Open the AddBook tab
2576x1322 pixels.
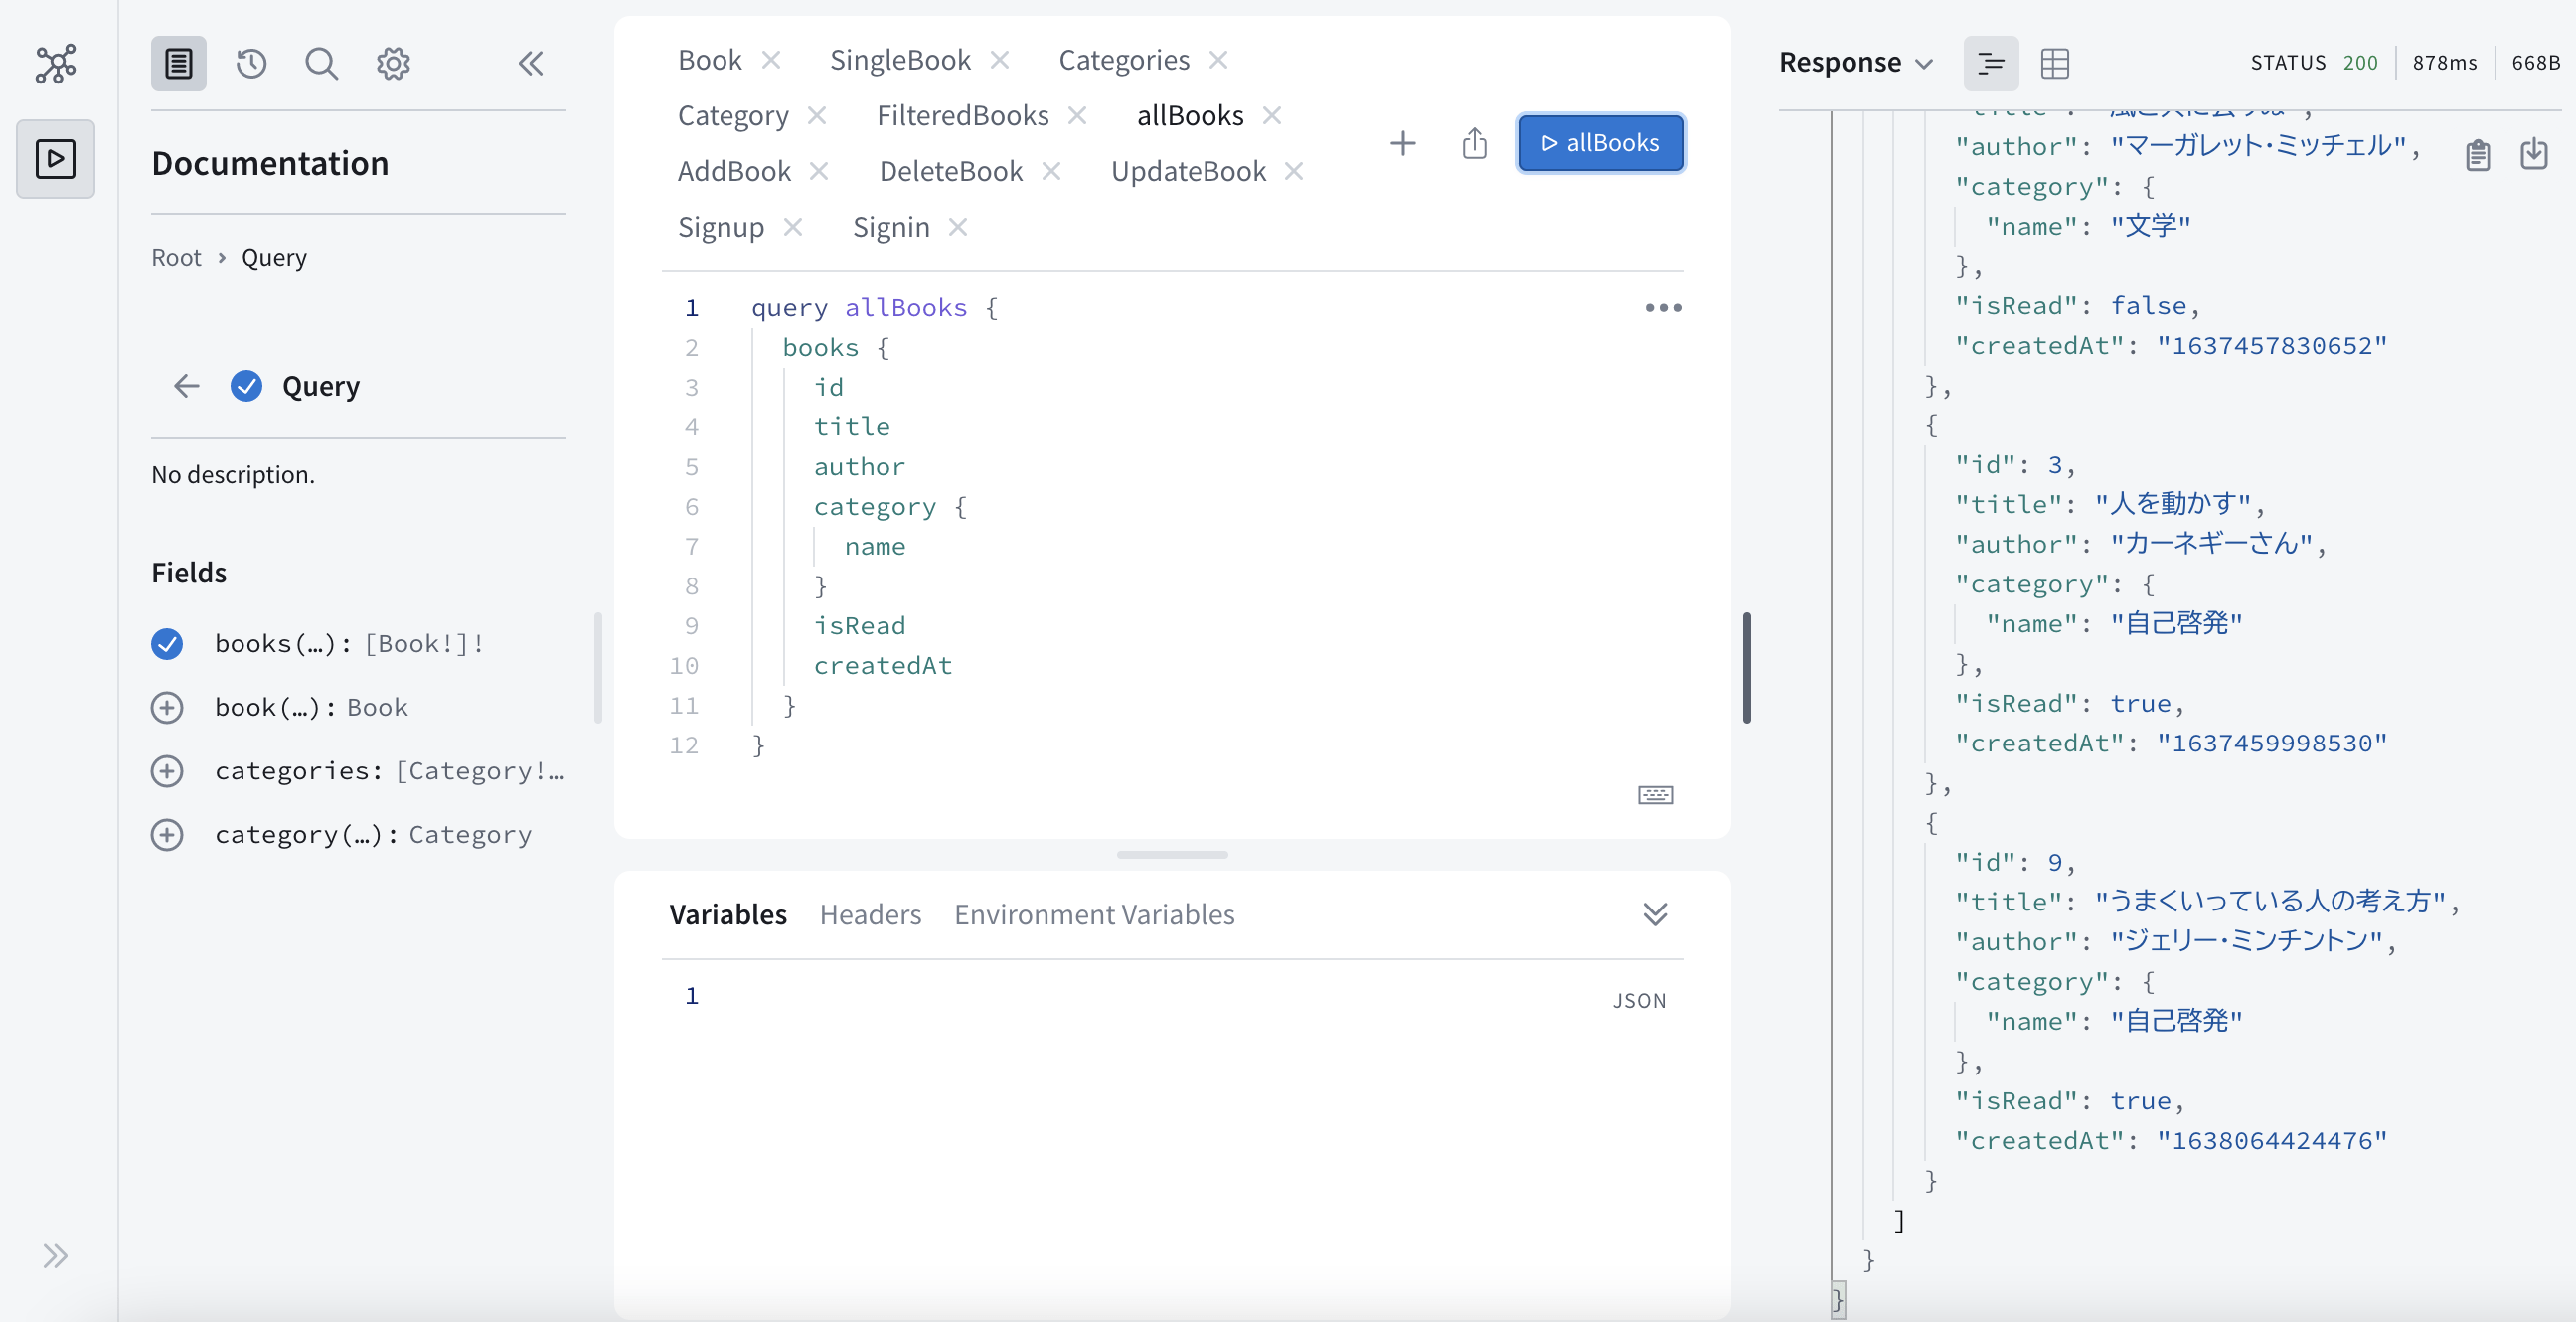pyautogui.click(x=734, y=171)
